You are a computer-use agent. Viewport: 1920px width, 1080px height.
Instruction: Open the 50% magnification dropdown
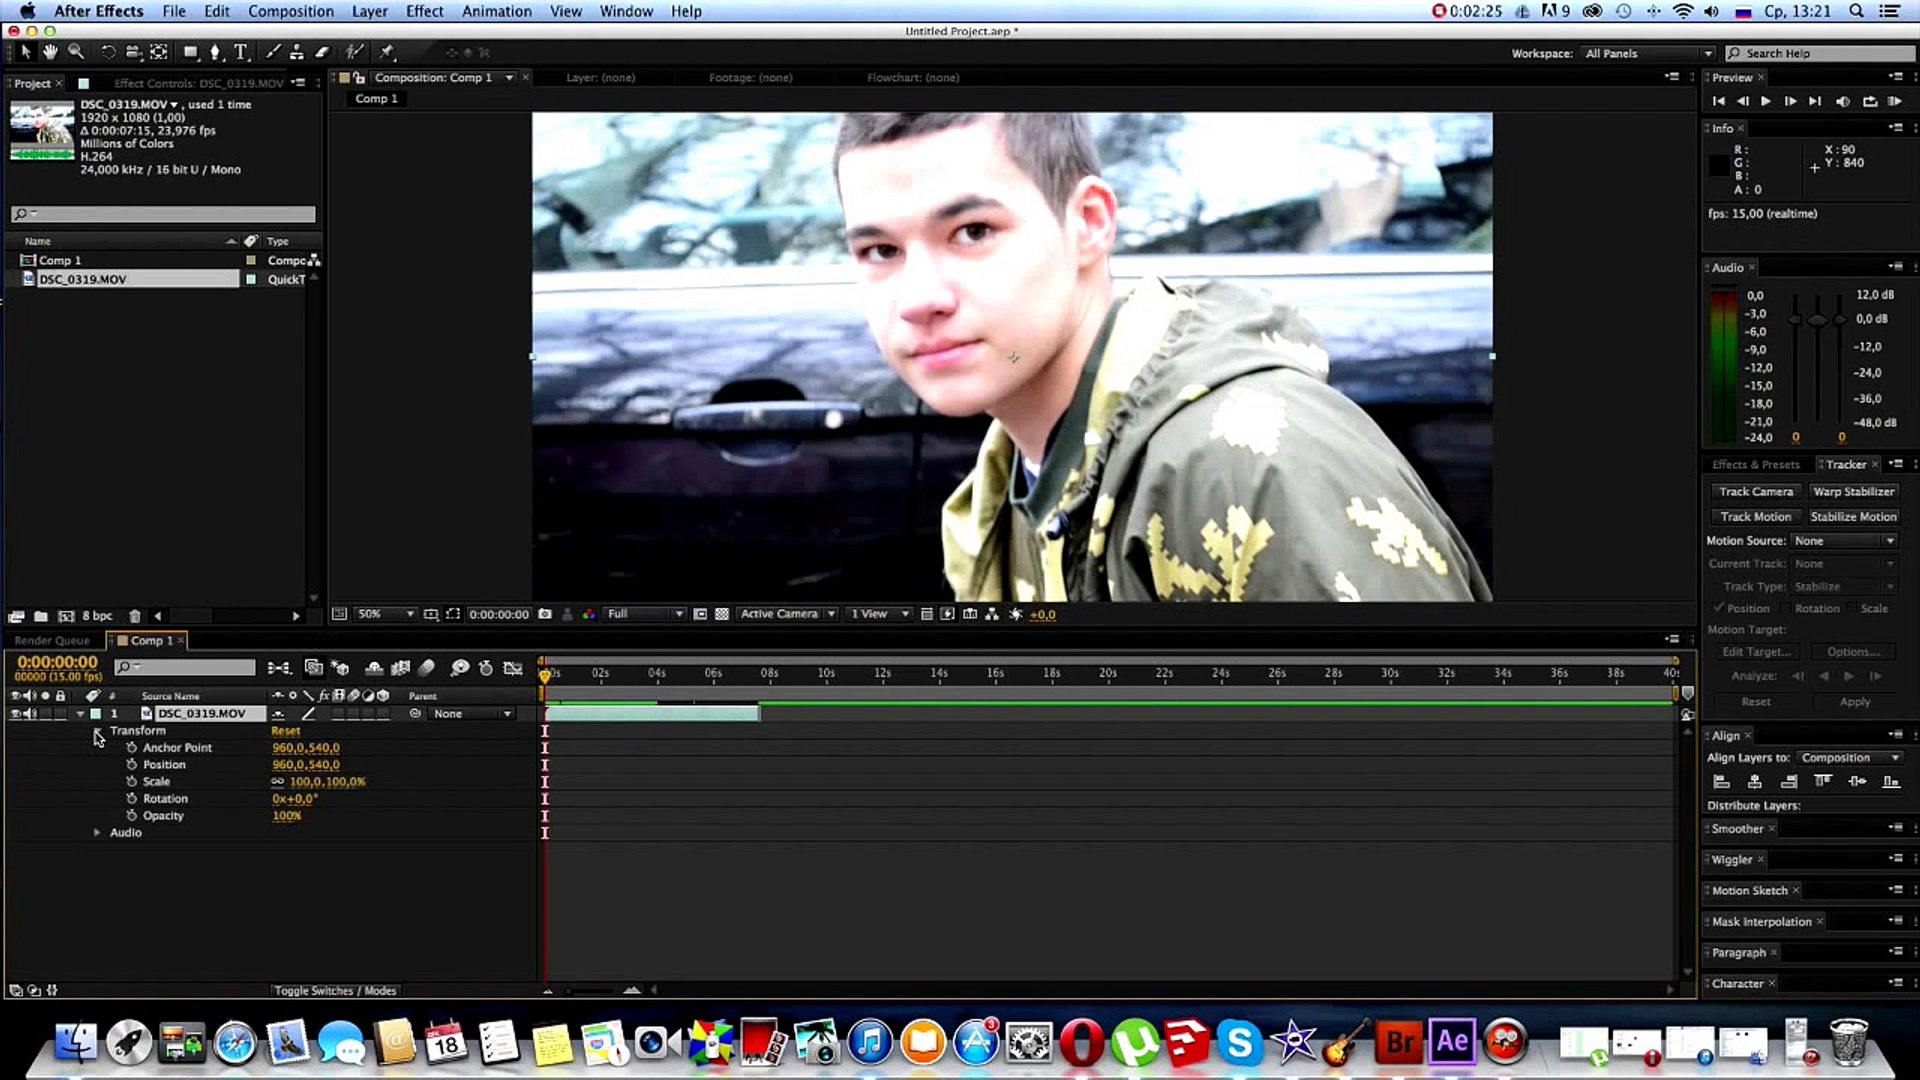(x=386, y=614)
